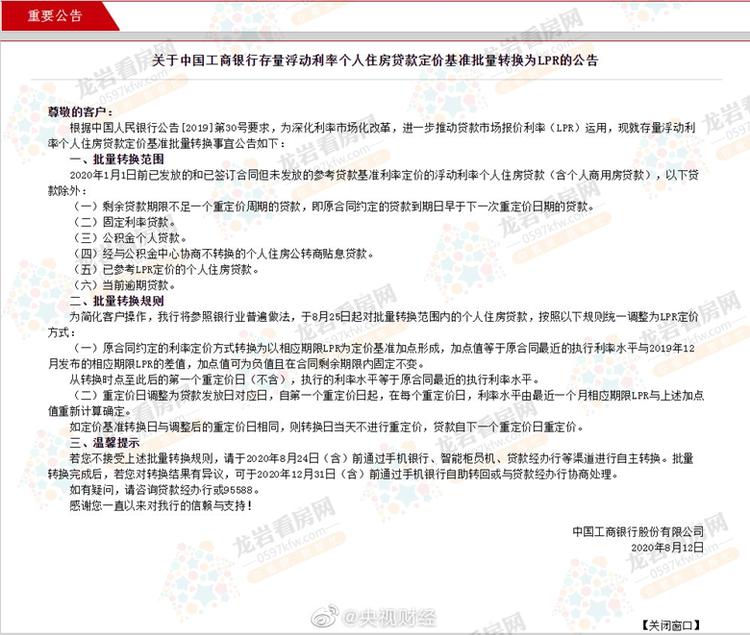Click line （五）已参考LPR定价的个人住房贷款

pos(166,269)
